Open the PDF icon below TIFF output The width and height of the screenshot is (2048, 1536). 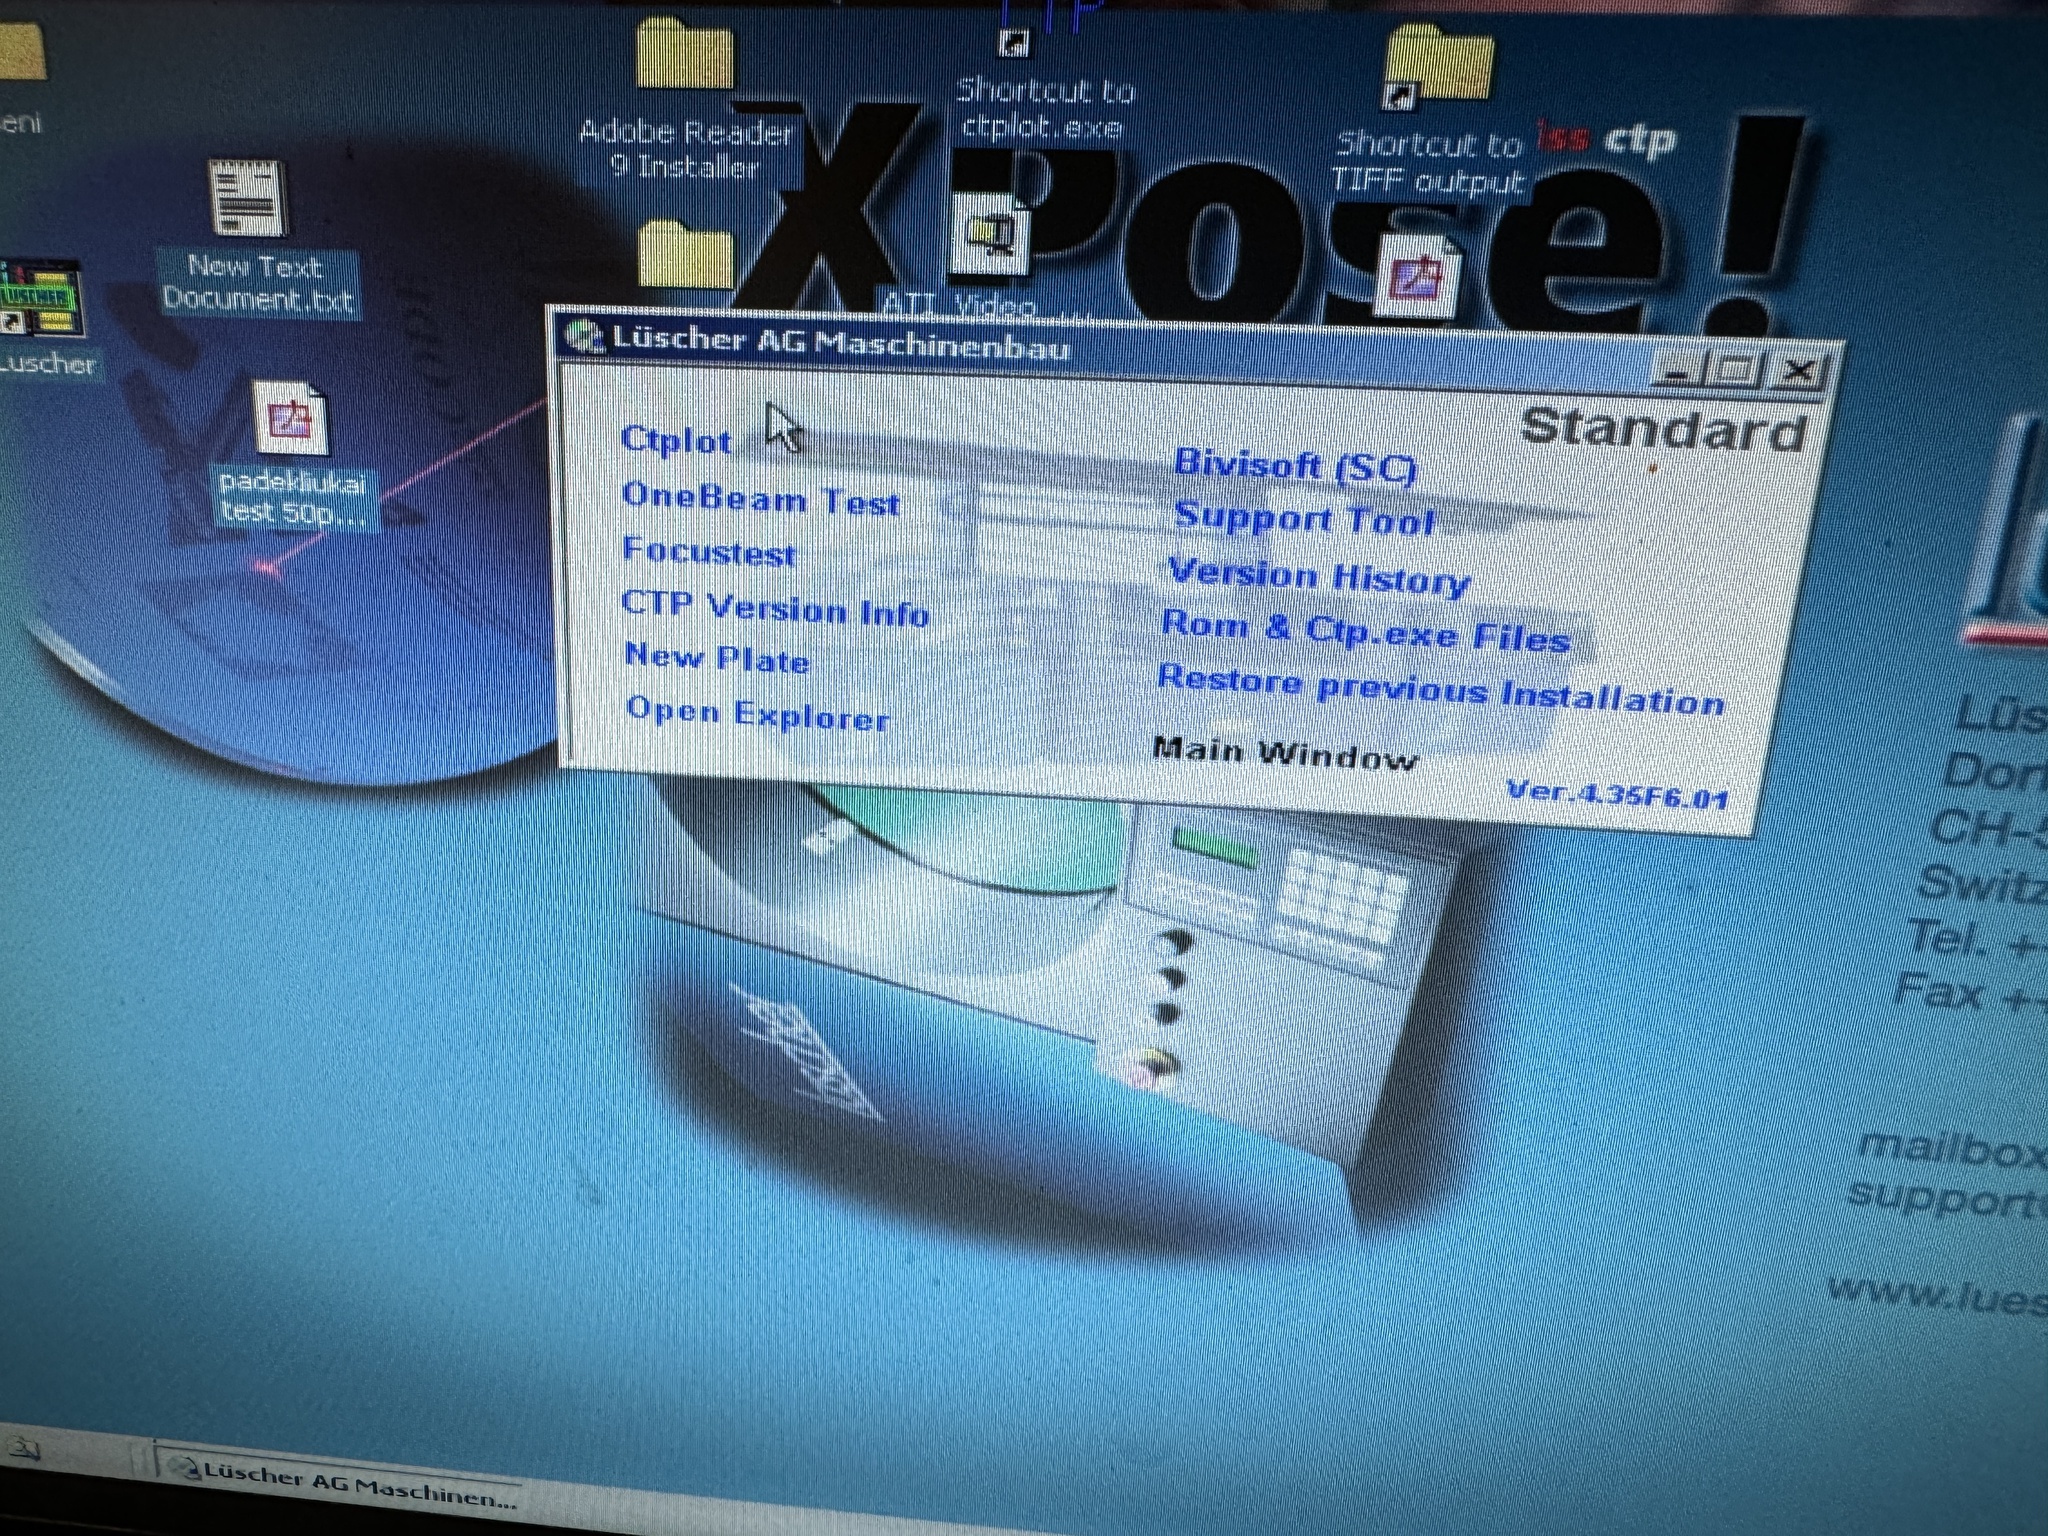pos(1417,275)
